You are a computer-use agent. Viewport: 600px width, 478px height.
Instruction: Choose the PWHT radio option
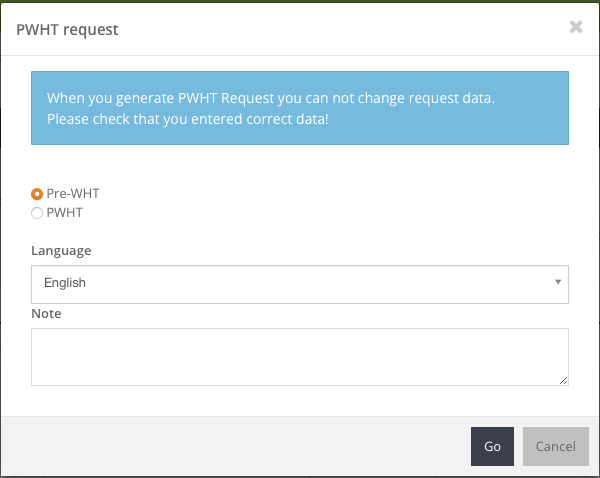point(37,212)
